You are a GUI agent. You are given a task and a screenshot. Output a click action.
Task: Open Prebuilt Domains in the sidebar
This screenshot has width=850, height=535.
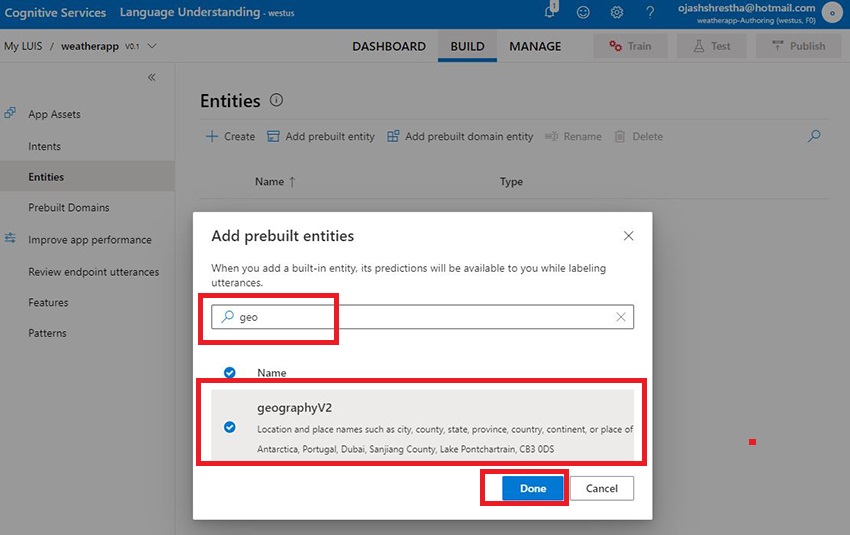click(x=69, y=208)
